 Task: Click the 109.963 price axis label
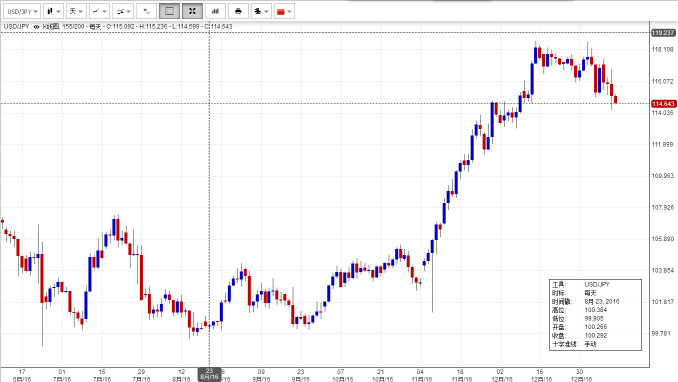click(x=662, y=176)
